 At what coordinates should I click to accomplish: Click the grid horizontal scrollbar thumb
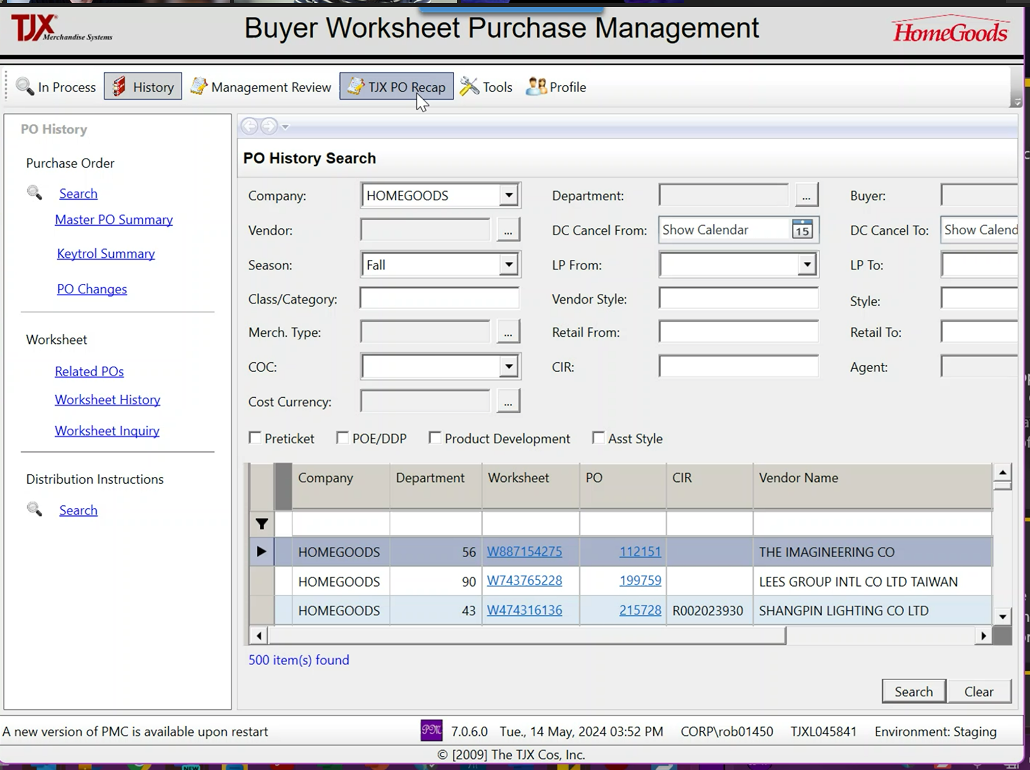coord(526,635)
